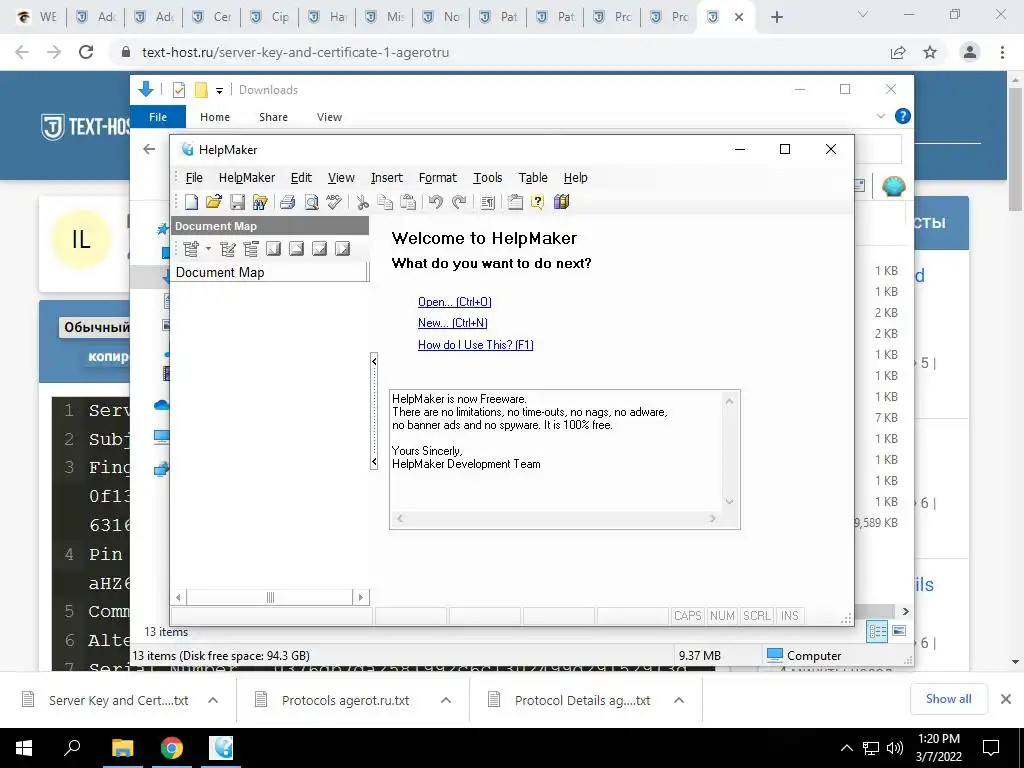Create a new document from HelpMaker toolbar
The image size is (1024, 768).
191,202
